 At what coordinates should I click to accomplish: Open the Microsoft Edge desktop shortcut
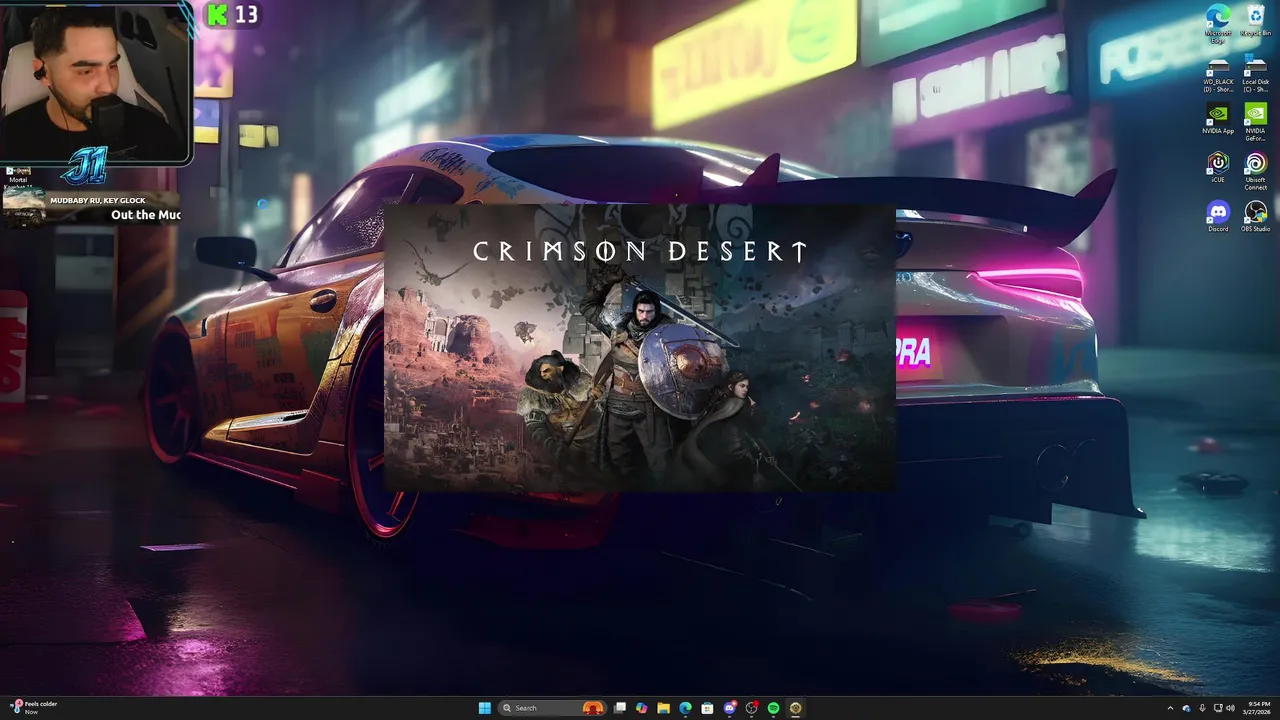point(1218,23)
